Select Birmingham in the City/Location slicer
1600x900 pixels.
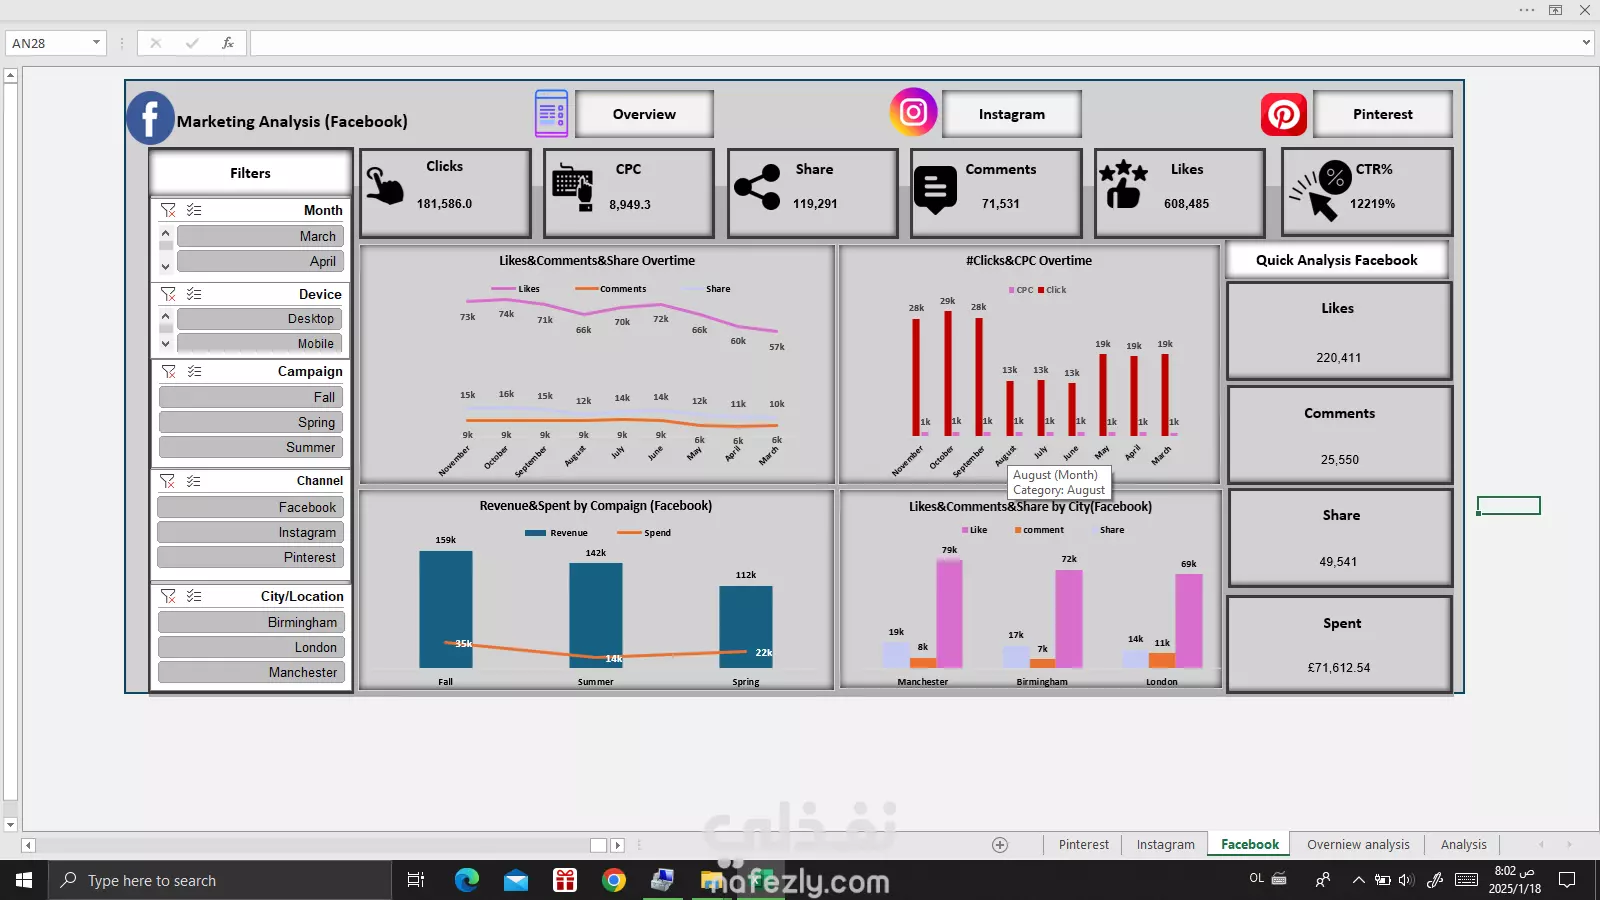(251, 622)
